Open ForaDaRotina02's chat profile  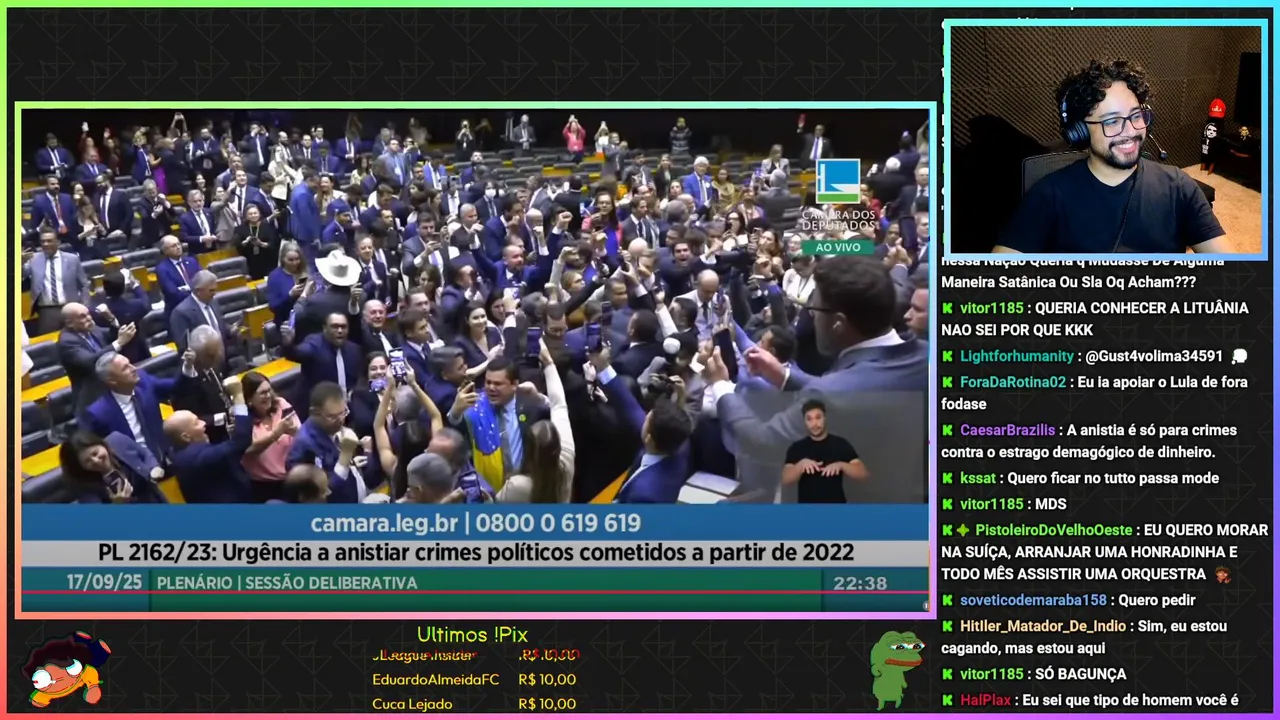click(x=1013, y=382)
